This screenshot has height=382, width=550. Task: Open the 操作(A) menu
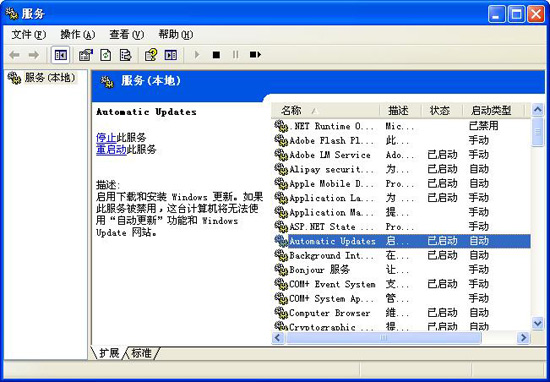click(x=78, y=34)
